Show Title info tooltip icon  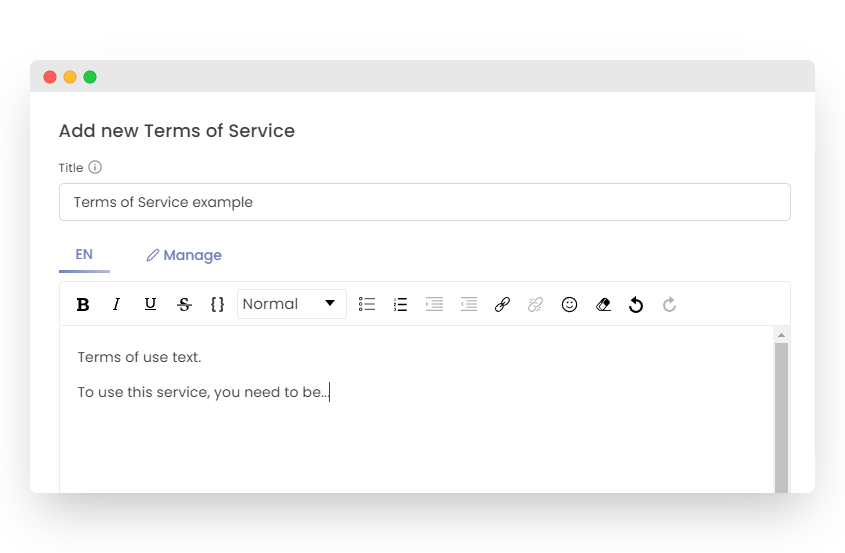pyautogui.click(x=95, y=168)
